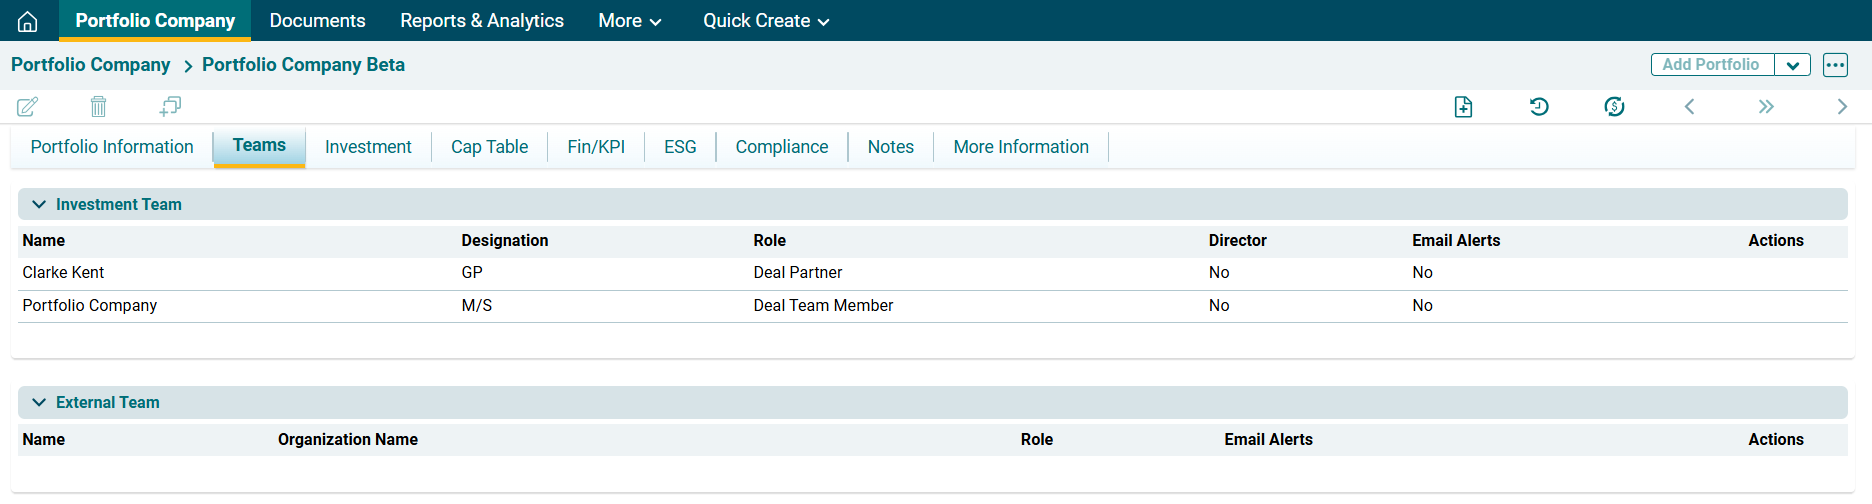Collapse the External Team section
The height and width of the screenshot is (504, 1872).
(39, 402)
